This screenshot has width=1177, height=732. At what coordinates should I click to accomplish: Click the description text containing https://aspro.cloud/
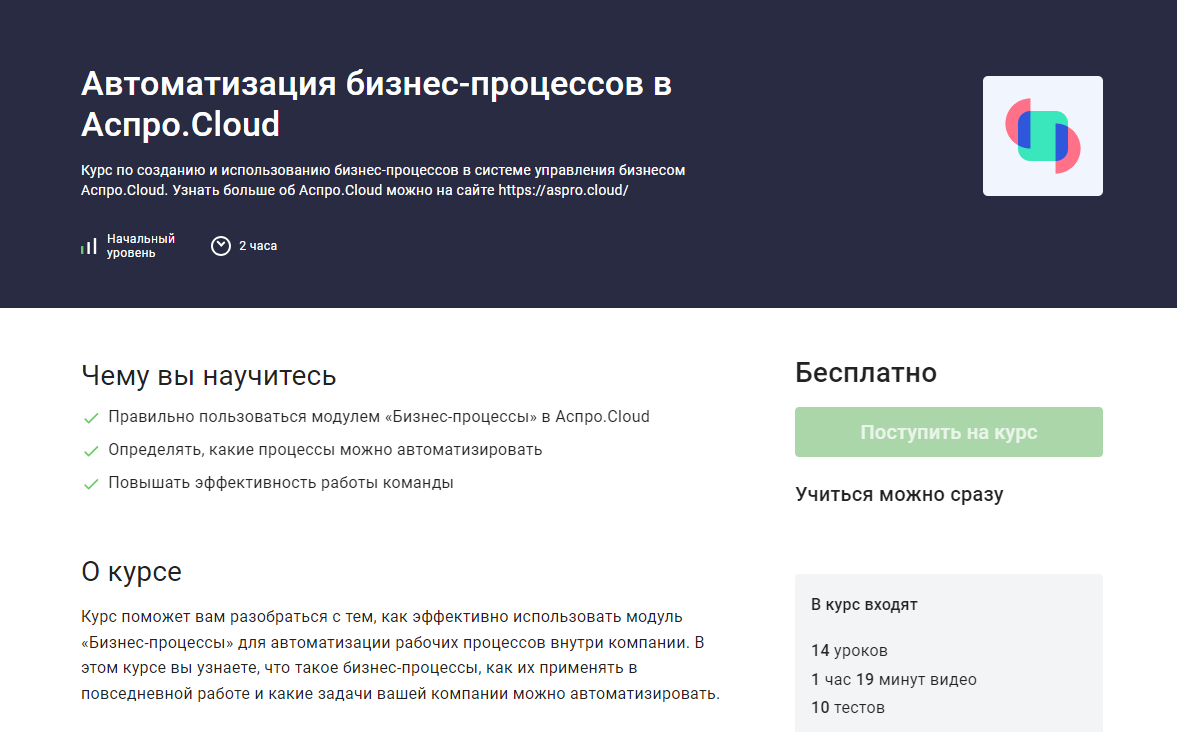(x=383, y=180)
